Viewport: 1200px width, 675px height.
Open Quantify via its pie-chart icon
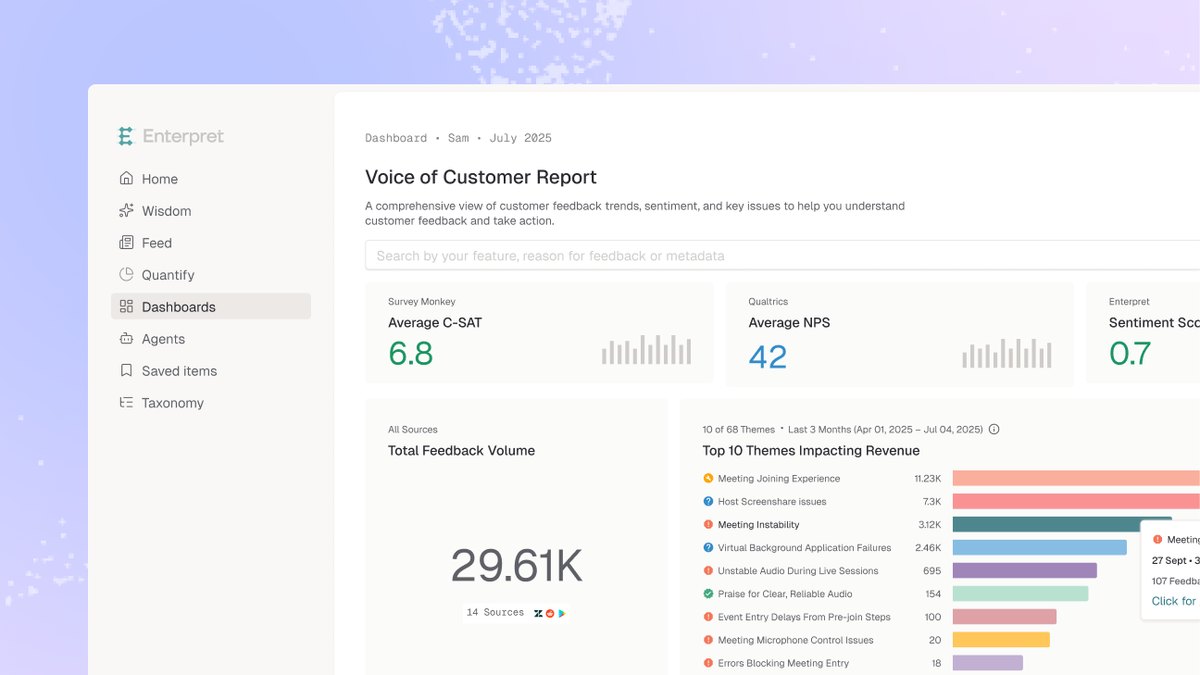coord(126,275)
